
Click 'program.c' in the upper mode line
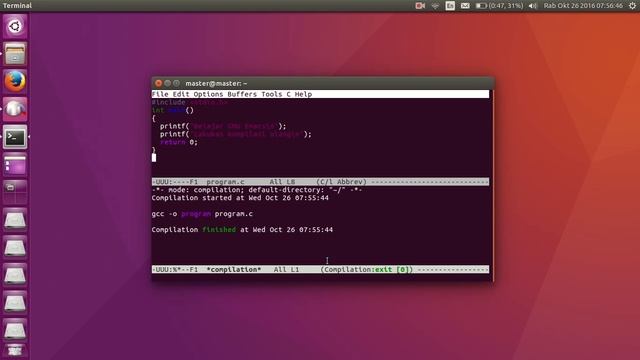(225, 182)
